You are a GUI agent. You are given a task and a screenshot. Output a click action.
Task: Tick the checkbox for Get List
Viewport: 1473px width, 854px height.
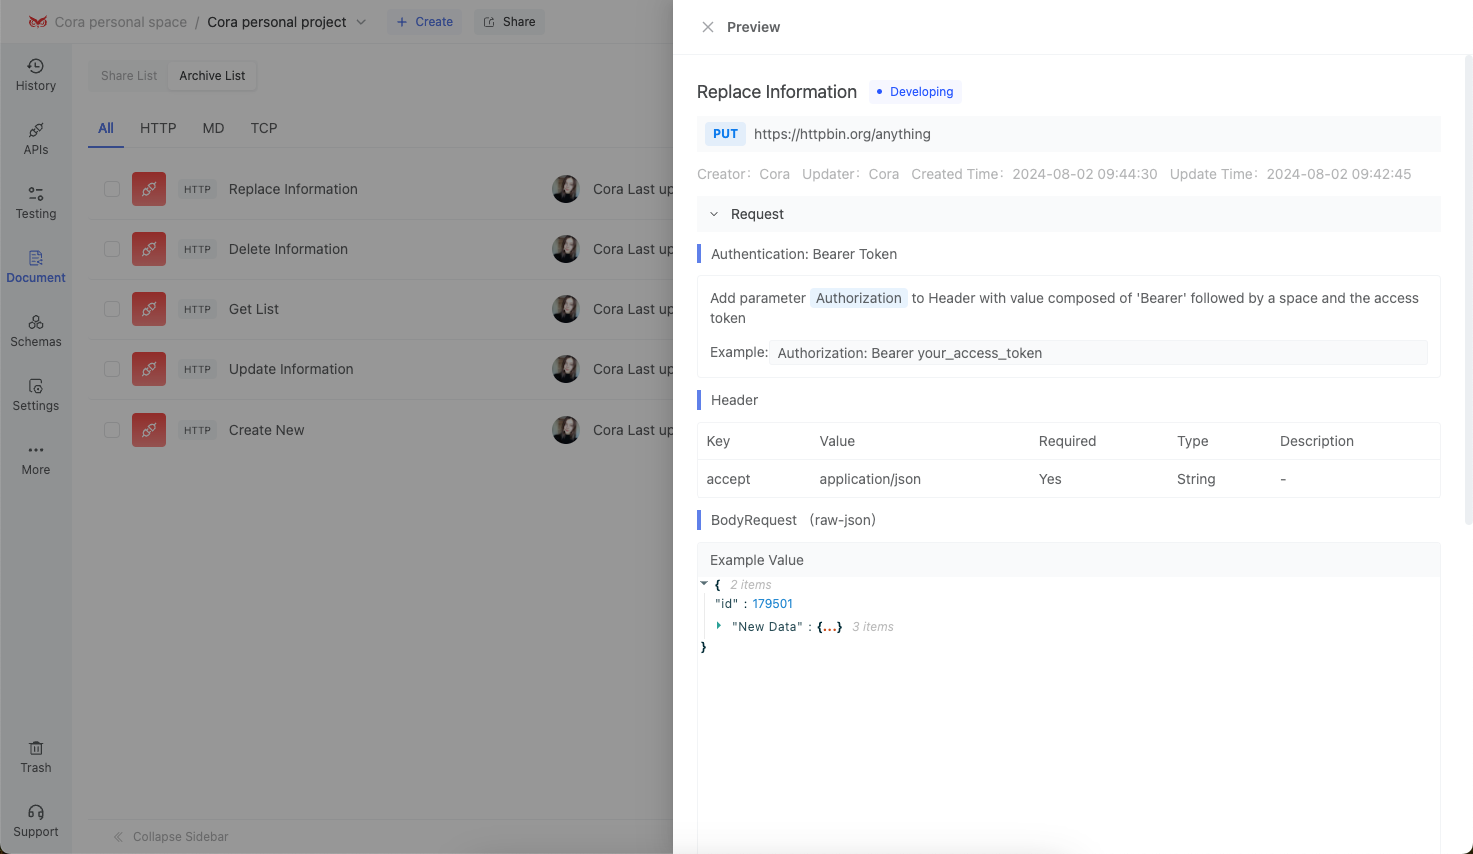click(x=112, y=309)
